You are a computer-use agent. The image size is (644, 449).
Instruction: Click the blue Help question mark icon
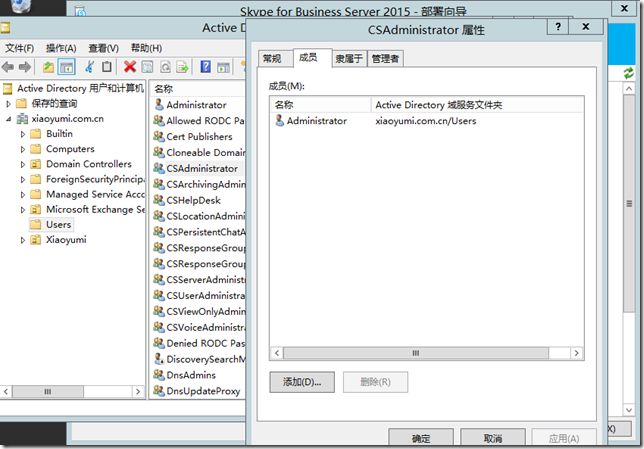pos(205,67)
